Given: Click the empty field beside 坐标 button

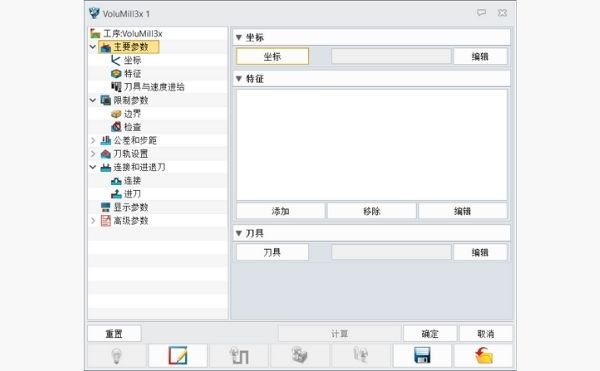Looking at the screenshot, I should click(391, 56).
